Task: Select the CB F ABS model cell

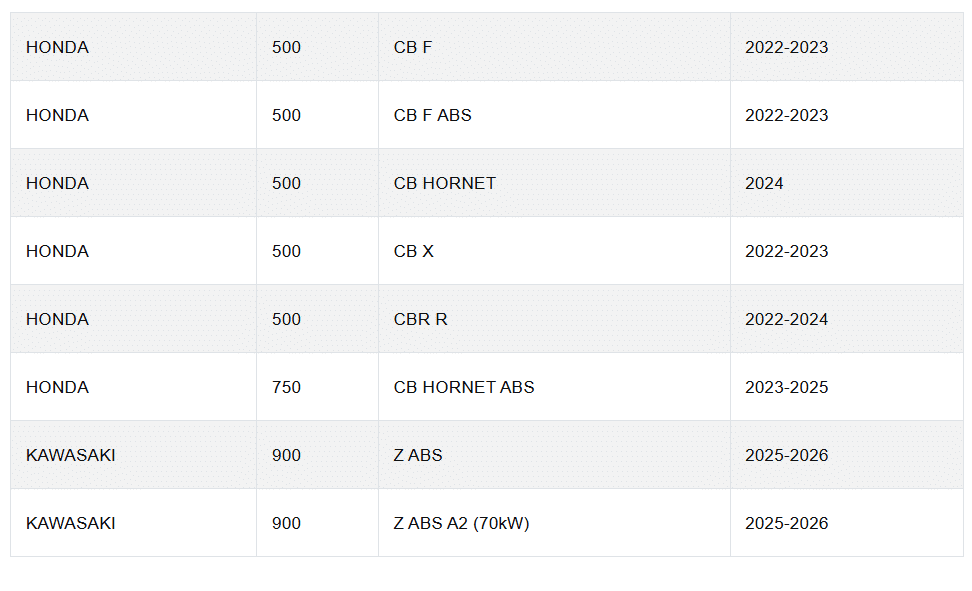Action: click(x=432, y=115)
